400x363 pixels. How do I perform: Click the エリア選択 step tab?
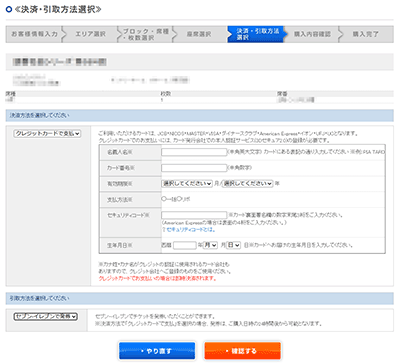90,34
